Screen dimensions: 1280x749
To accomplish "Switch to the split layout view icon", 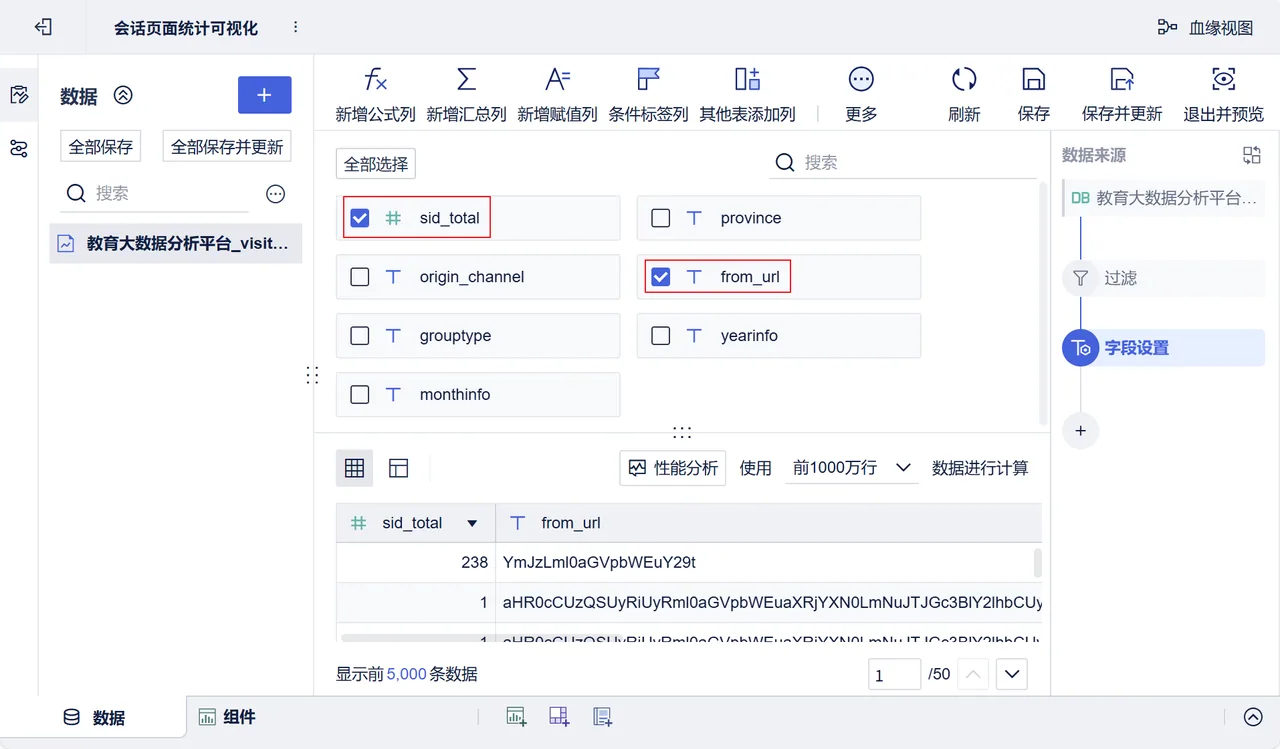I will coord(399,468).
